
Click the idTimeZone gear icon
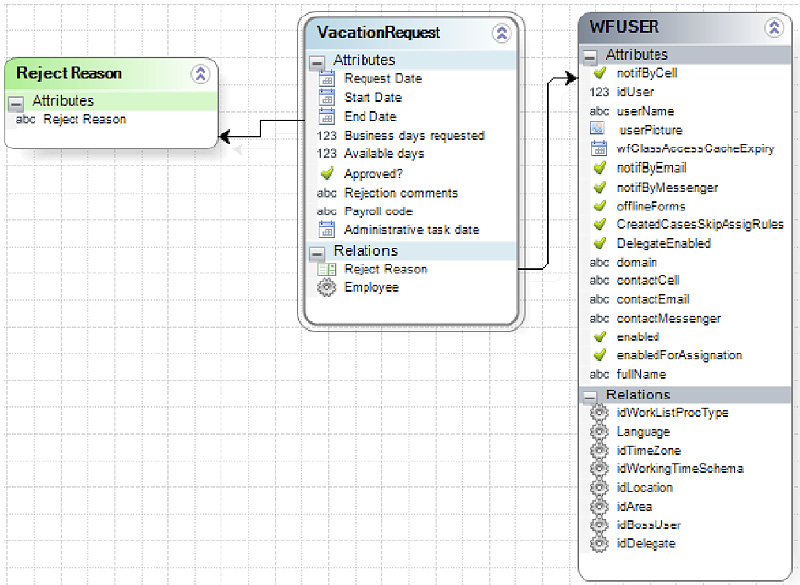[599, 450]
